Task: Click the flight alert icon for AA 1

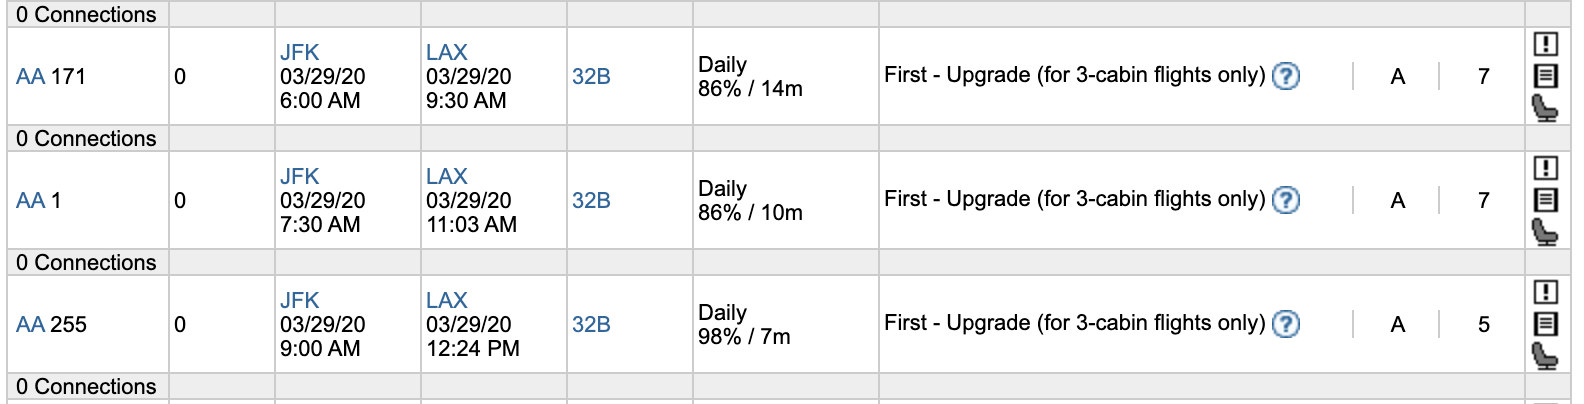Action: click(x=1545, y=168)
